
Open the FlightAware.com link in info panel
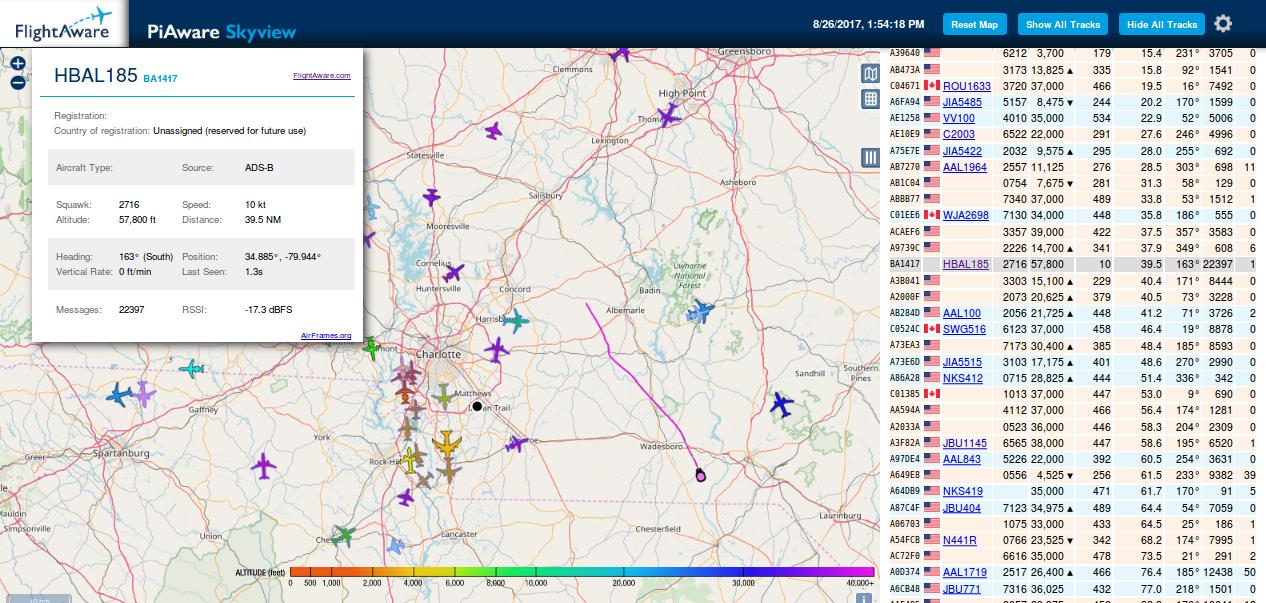322,75
